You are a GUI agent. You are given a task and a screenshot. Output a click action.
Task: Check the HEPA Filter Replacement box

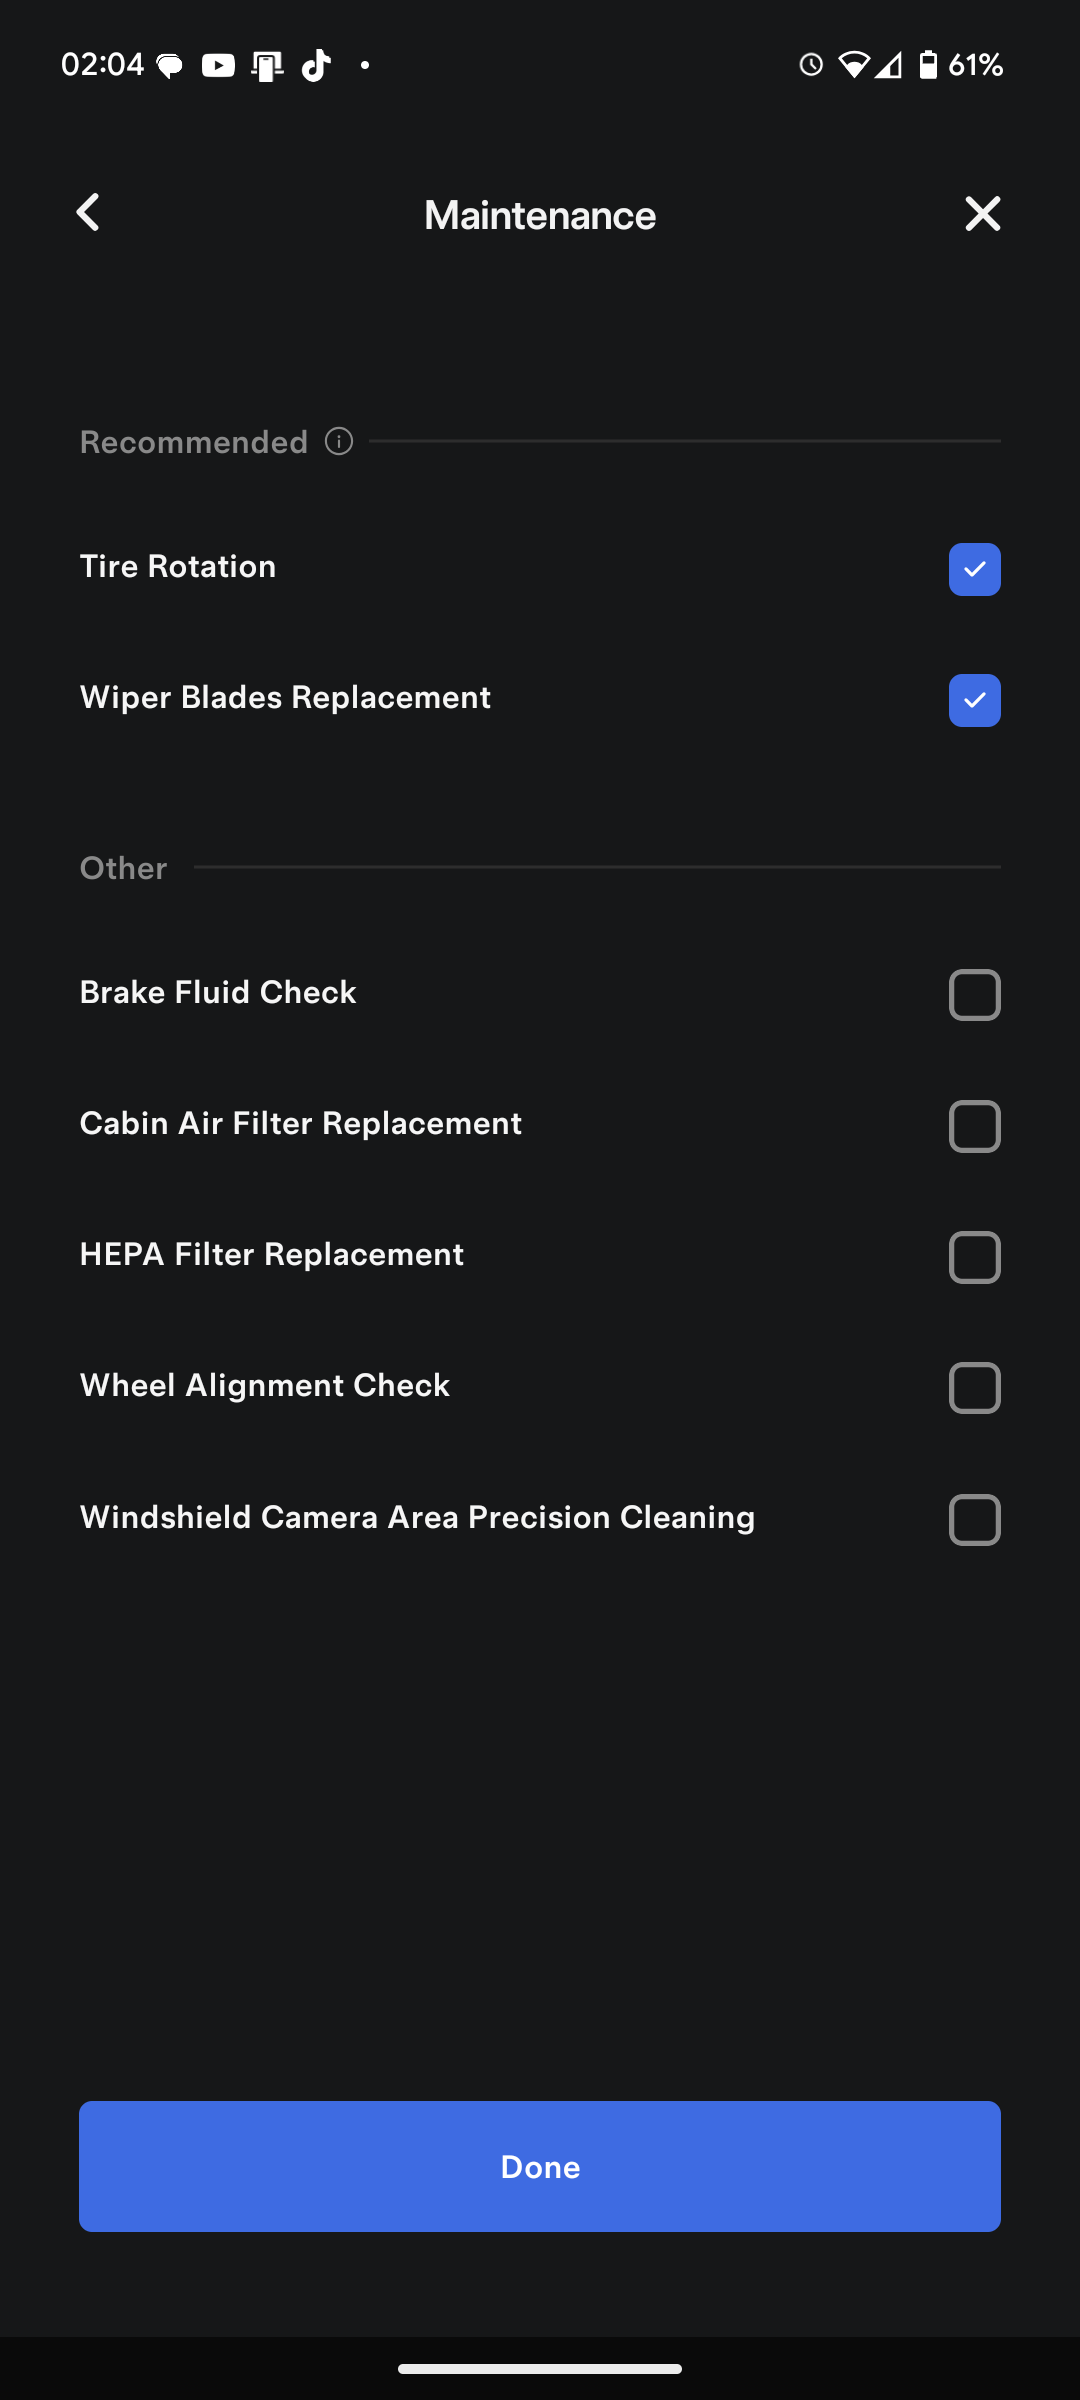(974, 1257)
